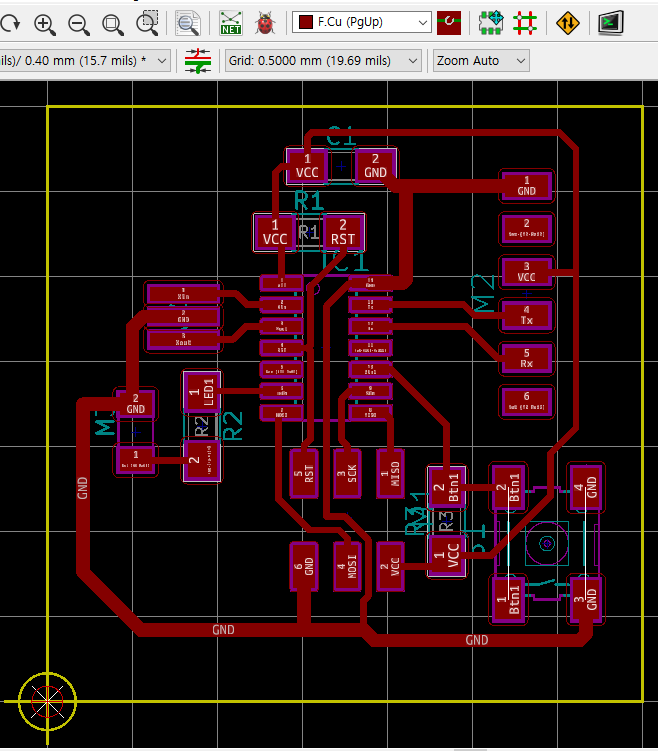The width and height of the screenshot is (658, 751).
Task: Click the R1 reference label text
Action: (309, 201)
